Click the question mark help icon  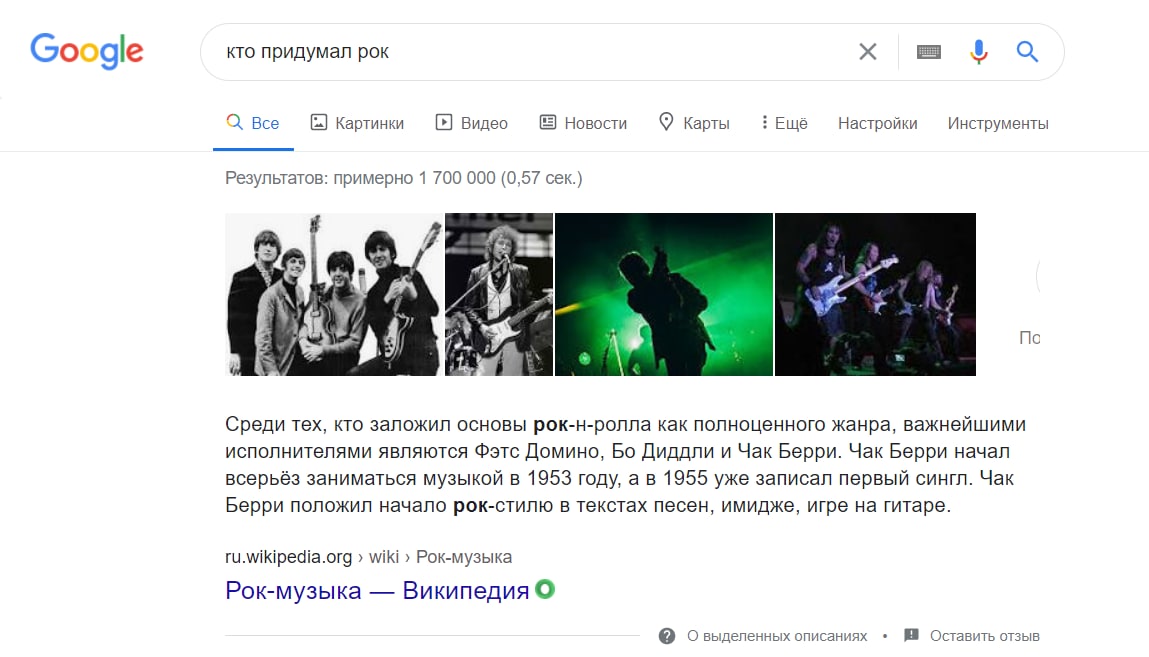coord(667,636)
